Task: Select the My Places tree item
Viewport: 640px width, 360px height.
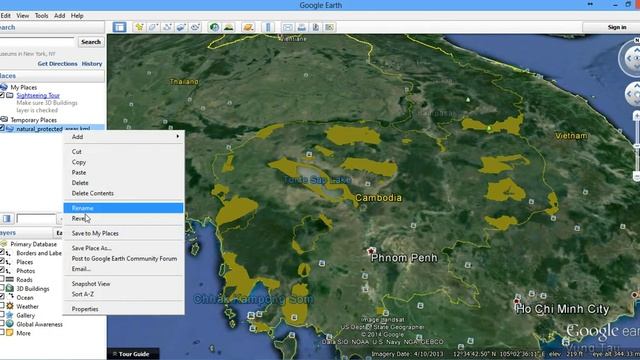Action: [24, 87]
